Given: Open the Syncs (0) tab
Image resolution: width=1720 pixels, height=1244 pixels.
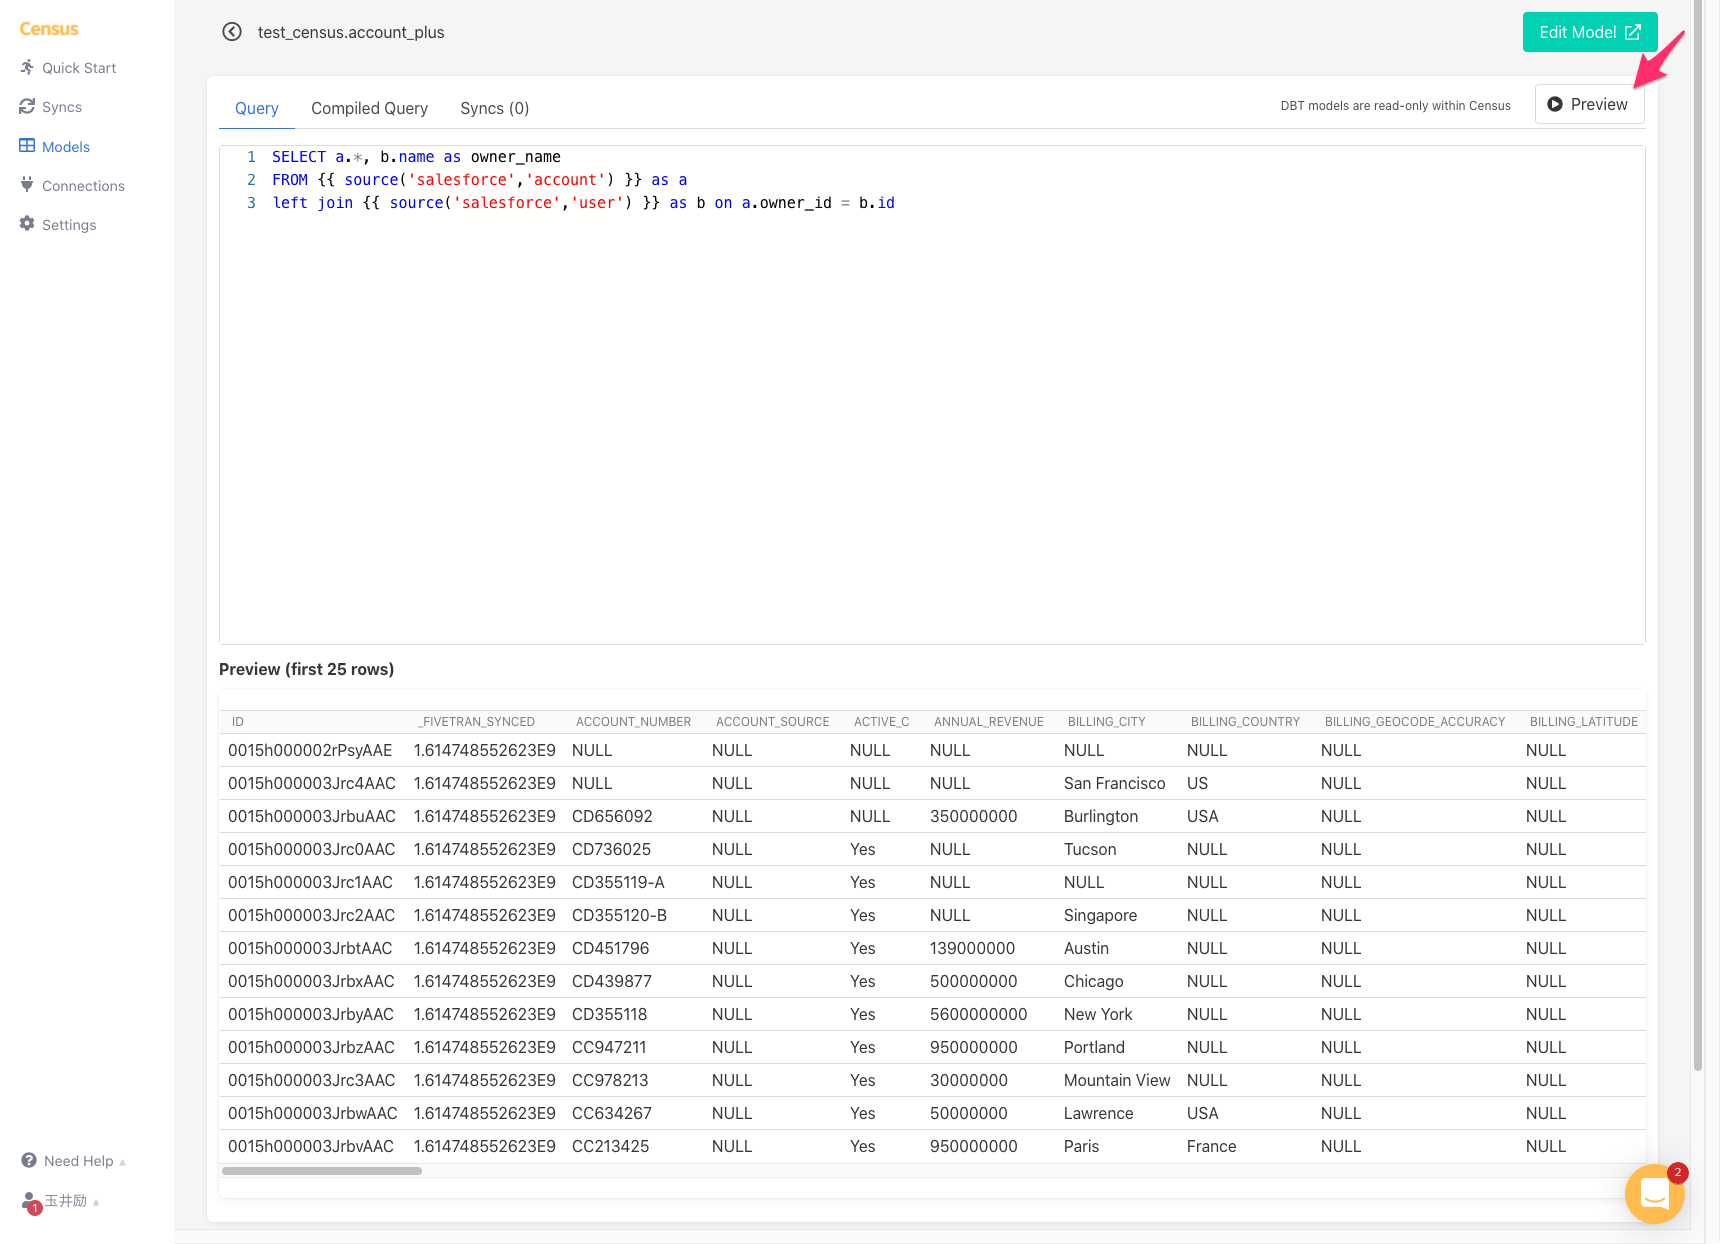Looking at the screenshot, I should 494,108.
